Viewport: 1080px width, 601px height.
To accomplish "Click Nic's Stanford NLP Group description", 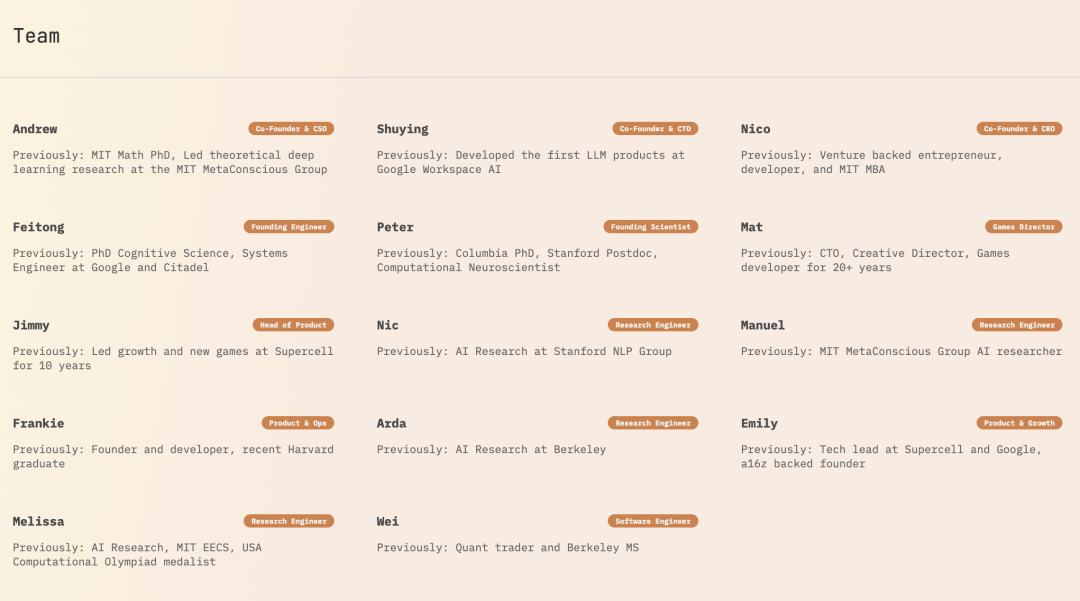I will click(x=524, y=351).
